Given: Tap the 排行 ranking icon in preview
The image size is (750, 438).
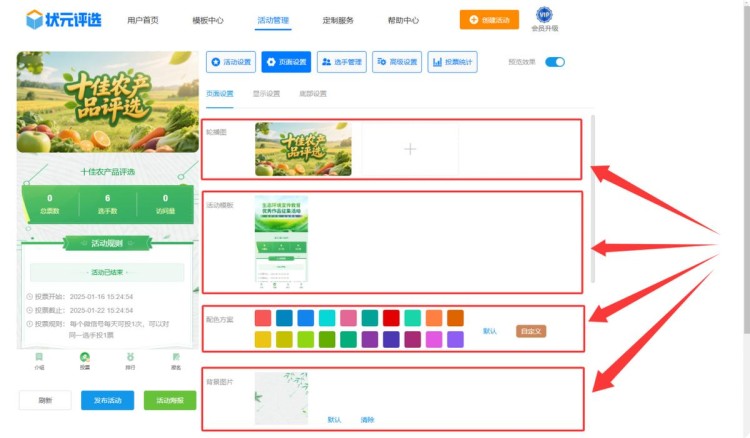Looking at the screenshot, I should pos(130,360).
